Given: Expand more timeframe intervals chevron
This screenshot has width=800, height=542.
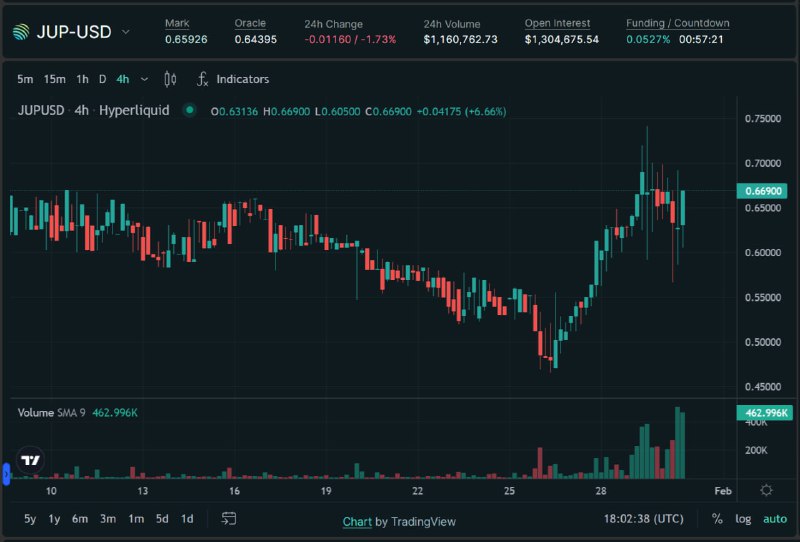Looking at the screenshot, I should point(144,79).
